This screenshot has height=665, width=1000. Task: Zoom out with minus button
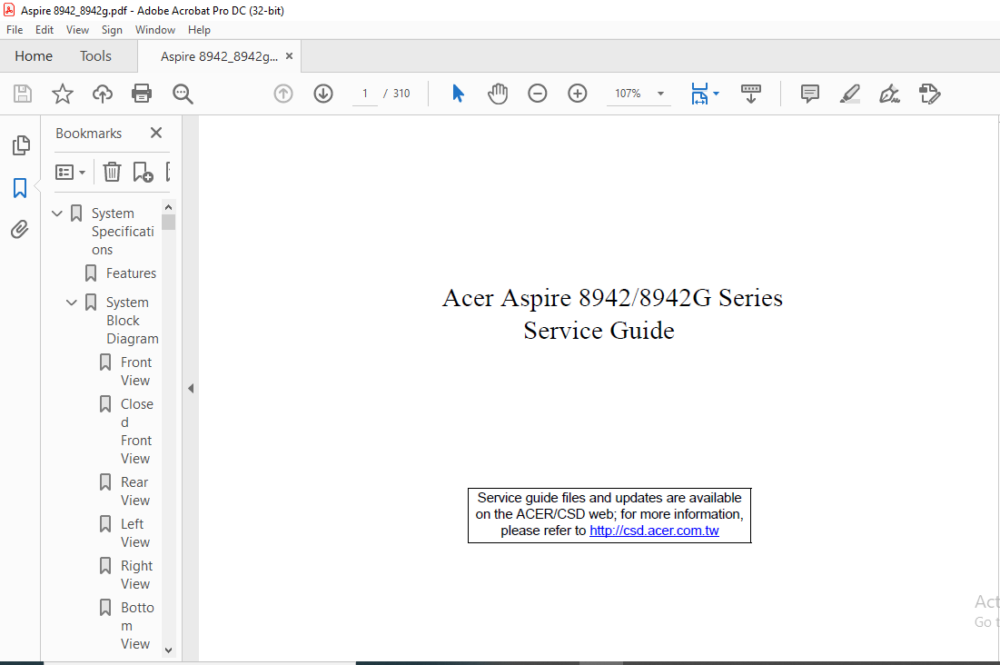[x=538, y=94]
